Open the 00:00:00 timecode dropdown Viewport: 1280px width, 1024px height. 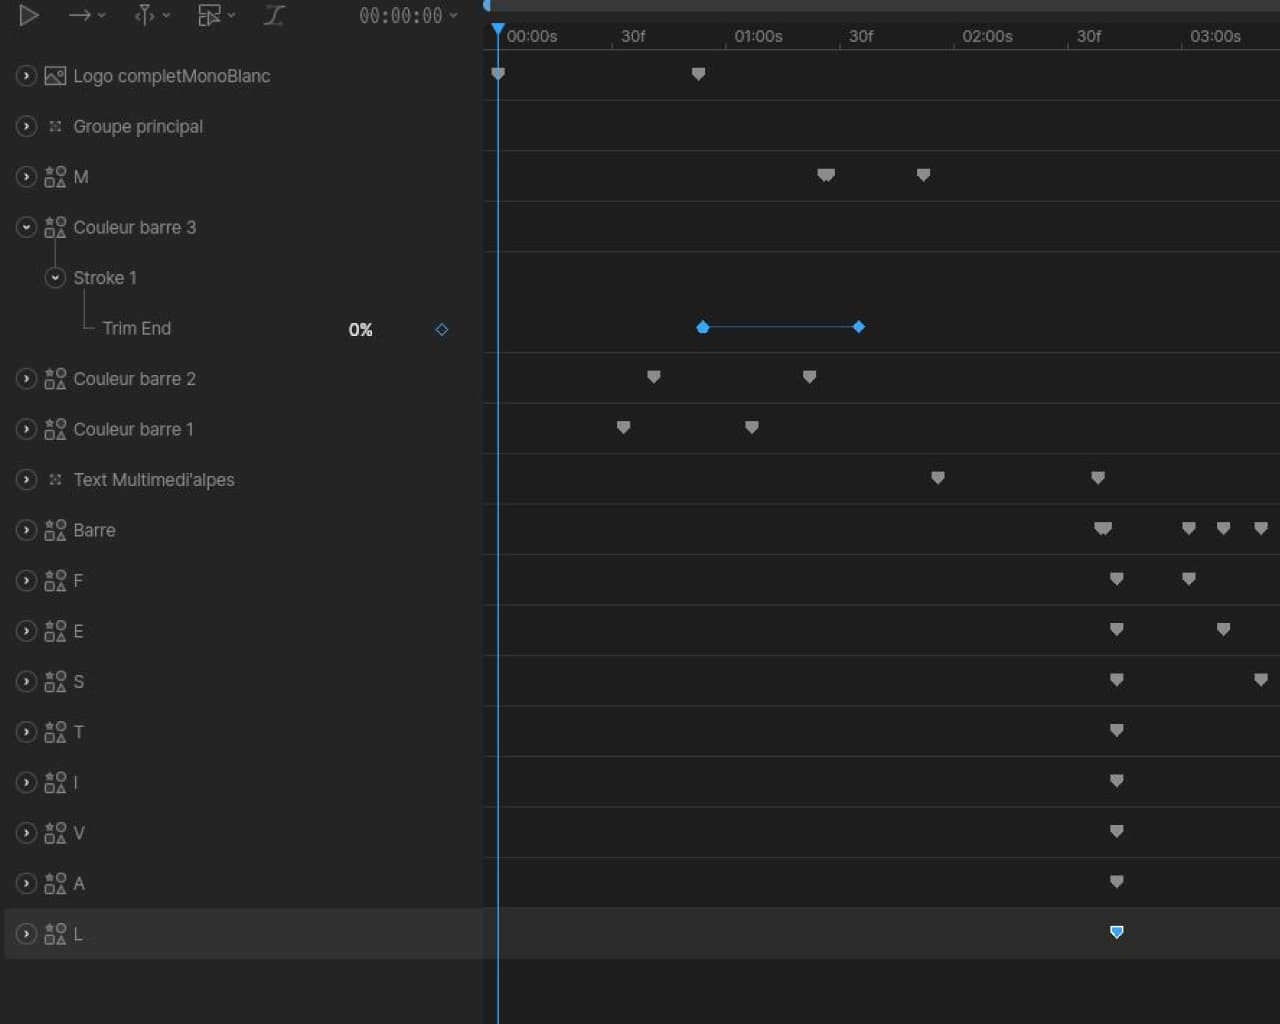[x=408, y=15]
